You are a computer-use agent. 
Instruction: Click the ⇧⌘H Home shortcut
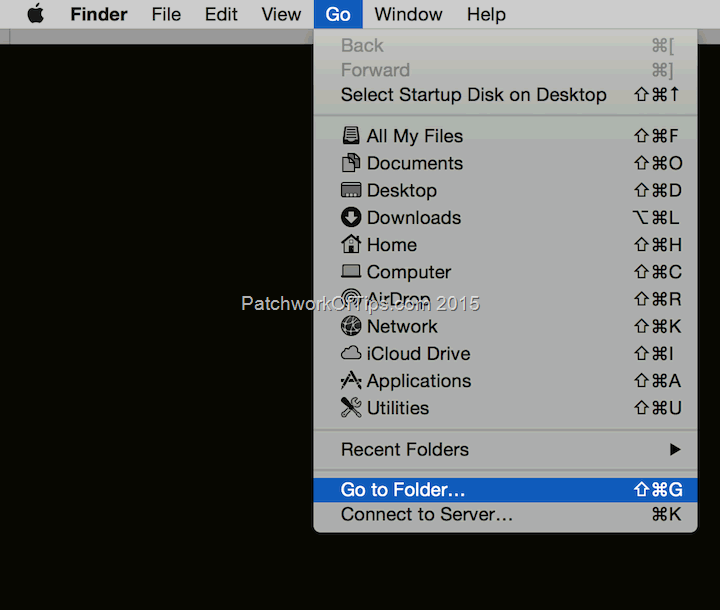pos(658,244)
